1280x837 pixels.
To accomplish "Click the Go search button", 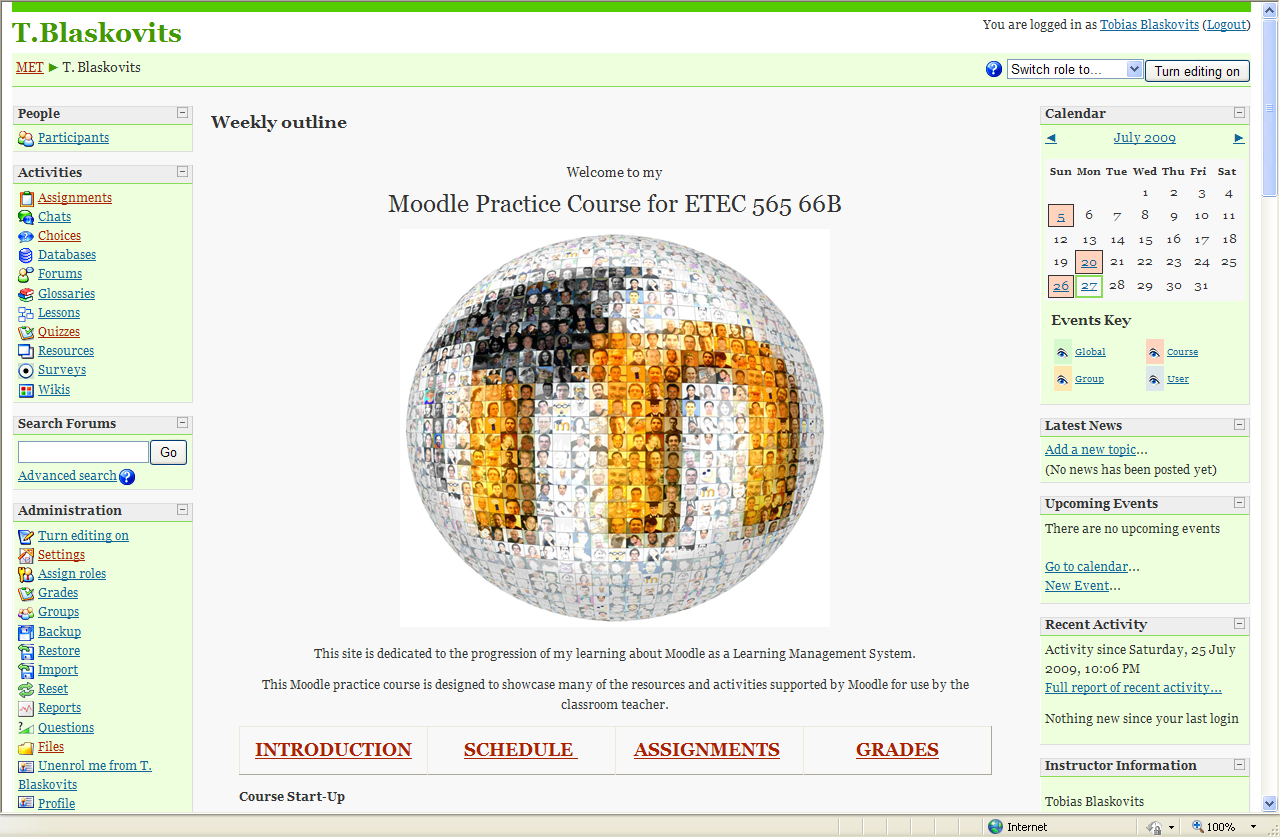I will tap(168, 453).
